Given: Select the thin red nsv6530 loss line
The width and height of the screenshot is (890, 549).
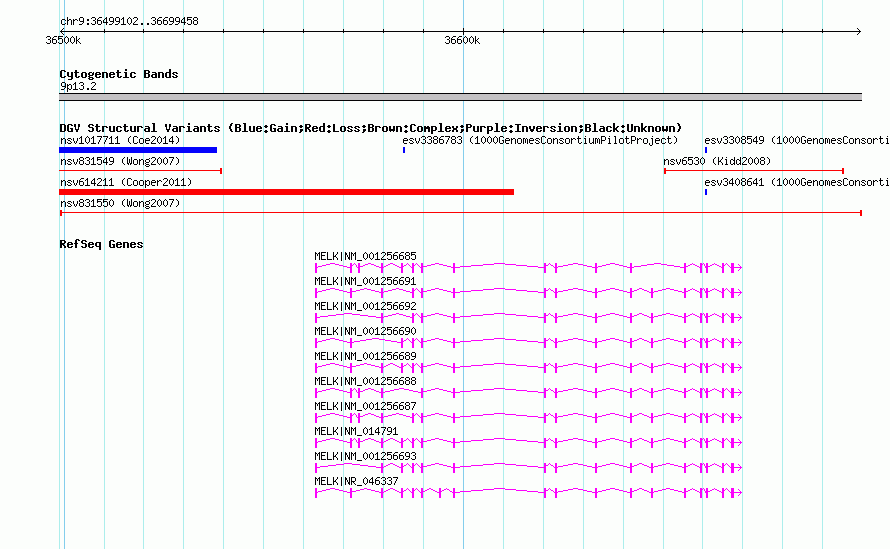Looking at the screenshot, I should coord(754,171).
